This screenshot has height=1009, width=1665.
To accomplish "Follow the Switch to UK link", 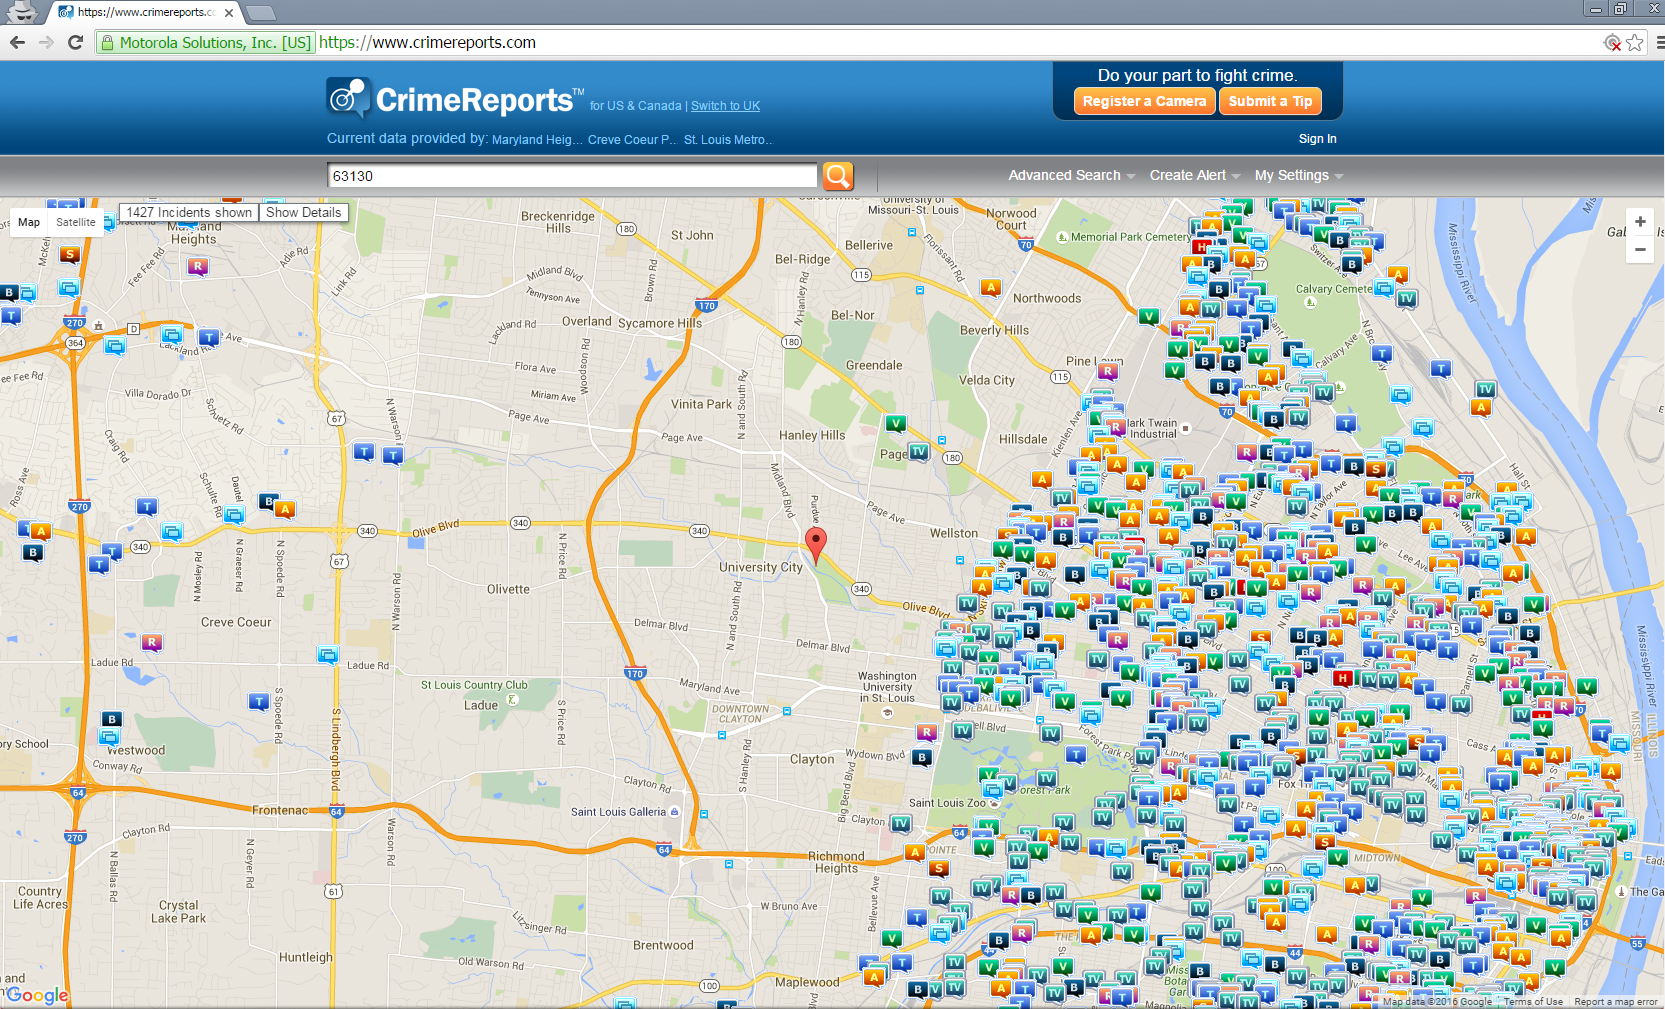I will pos(725,106).
